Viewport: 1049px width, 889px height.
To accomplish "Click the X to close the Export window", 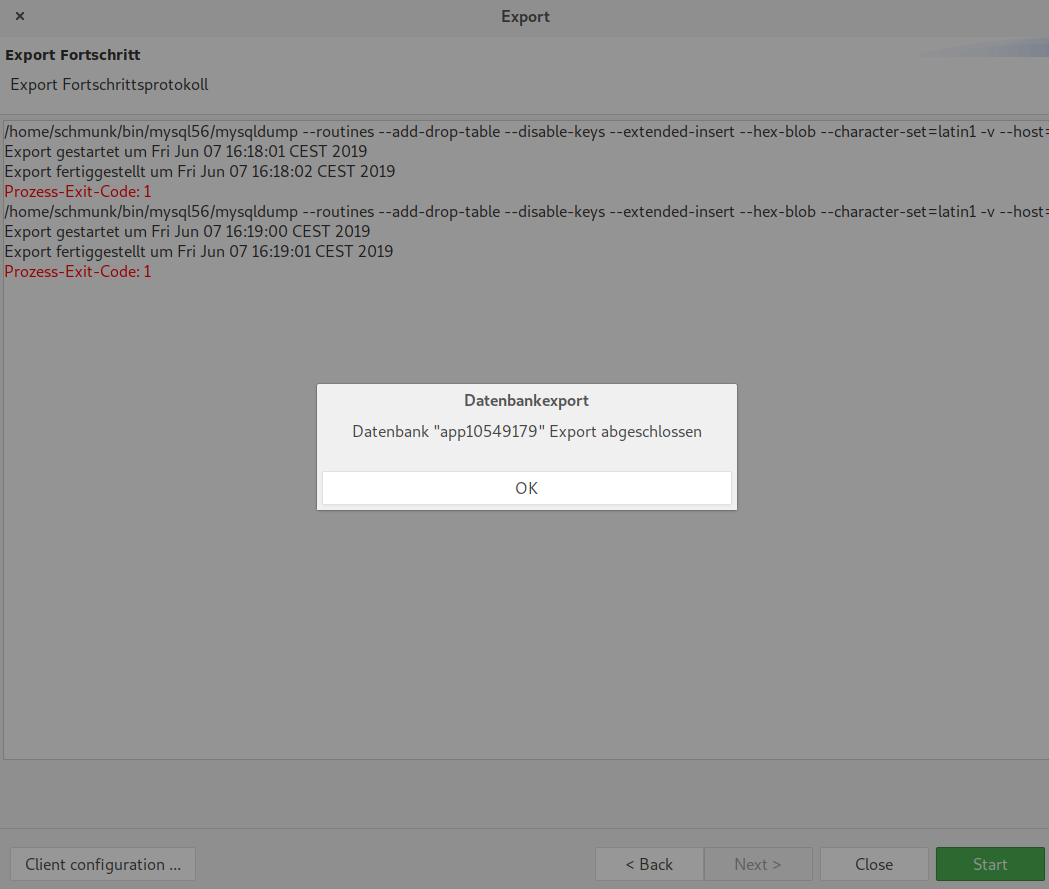I will pyautogui.click(x=19, y=17).
